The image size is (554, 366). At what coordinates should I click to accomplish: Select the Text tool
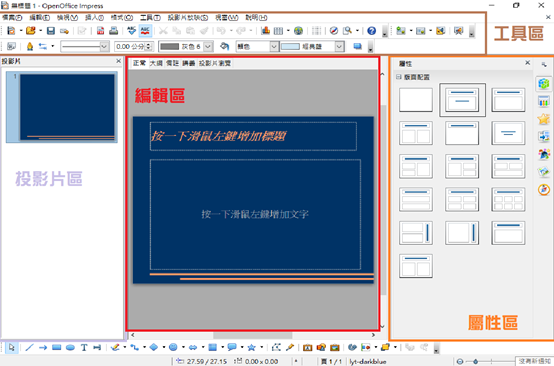[x=84, y=348]
